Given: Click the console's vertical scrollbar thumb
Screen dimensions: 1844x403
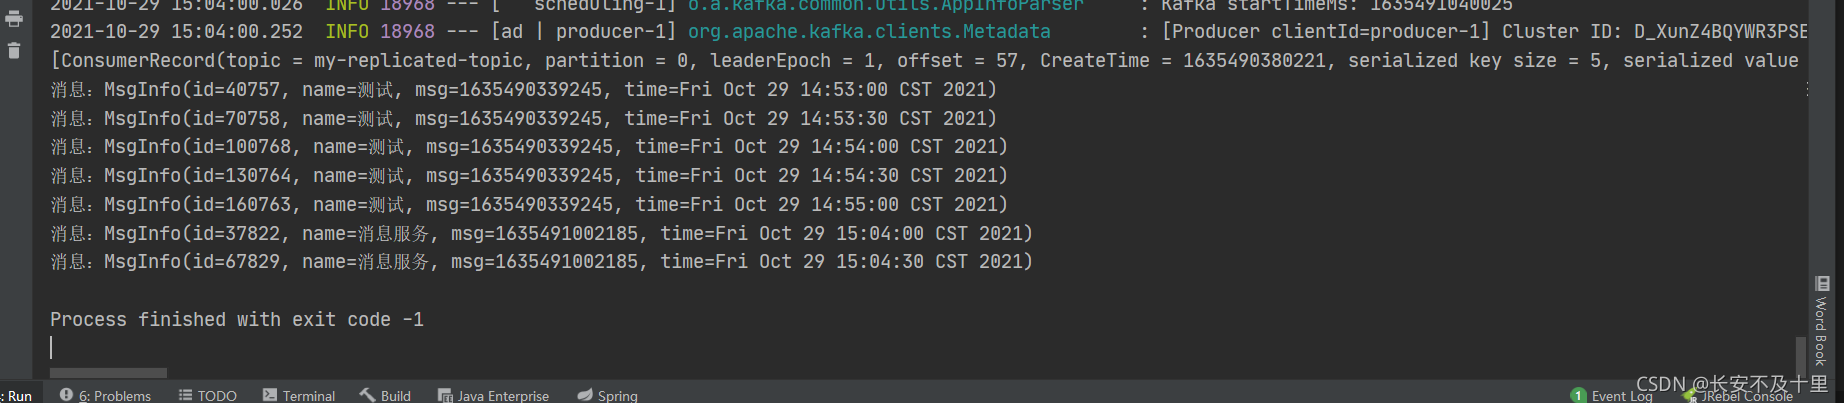Looking at the screenshot, I should tap(1801, 354).
